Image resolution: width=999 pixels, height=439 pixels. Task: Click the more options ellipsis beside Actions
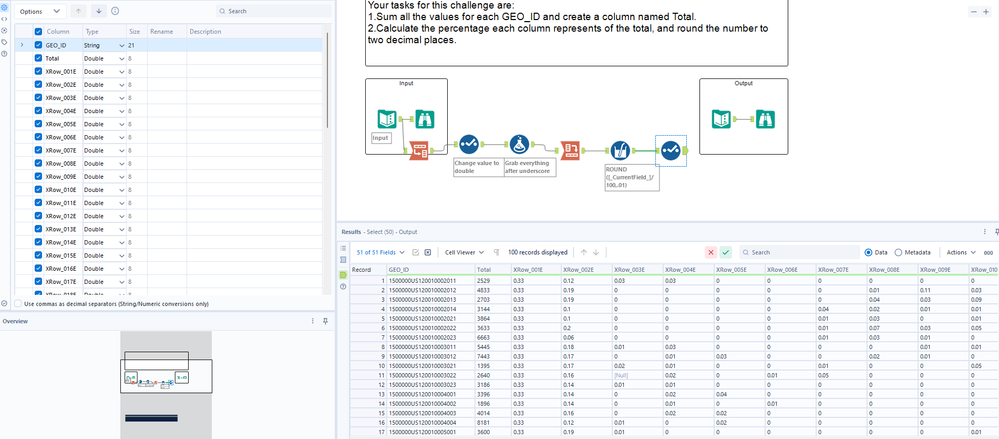(x=988, y=252)
